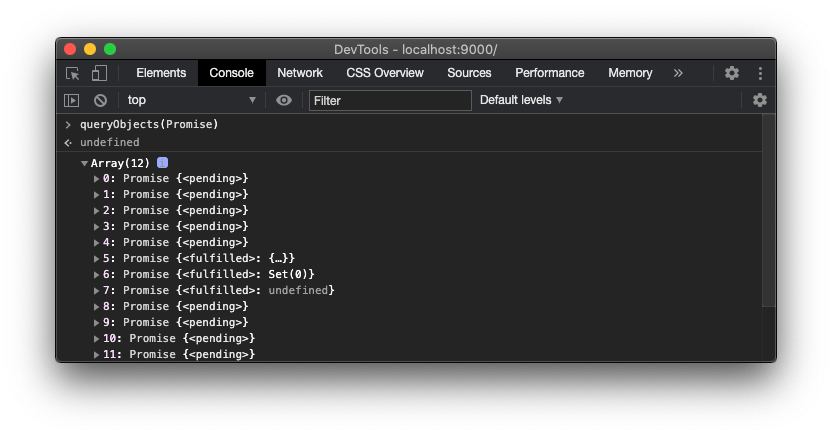Collapse the Array(12) disclosure triangle
Screen dimensions: 832x436
(x=84, y=163)
